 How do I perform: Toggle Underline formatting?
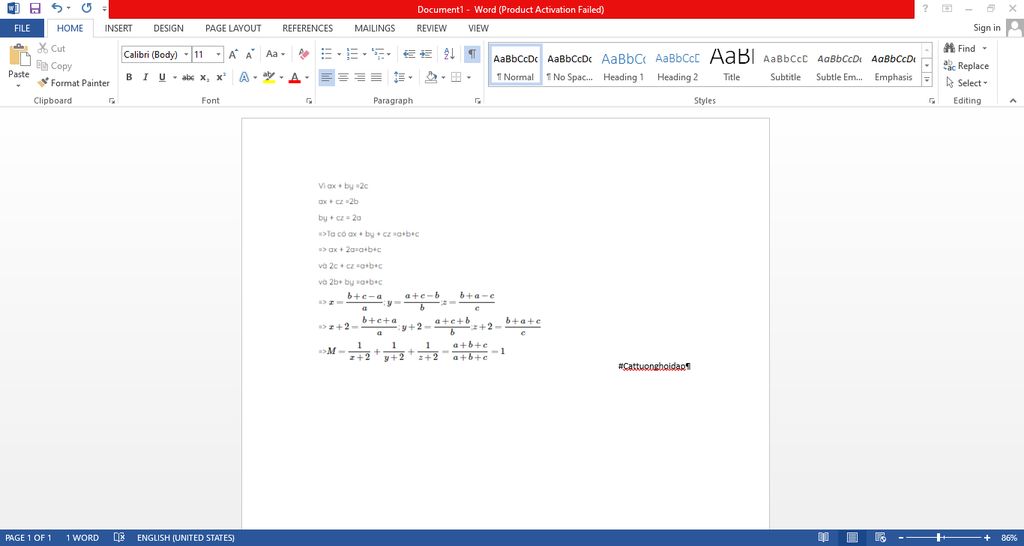point(162,77)
